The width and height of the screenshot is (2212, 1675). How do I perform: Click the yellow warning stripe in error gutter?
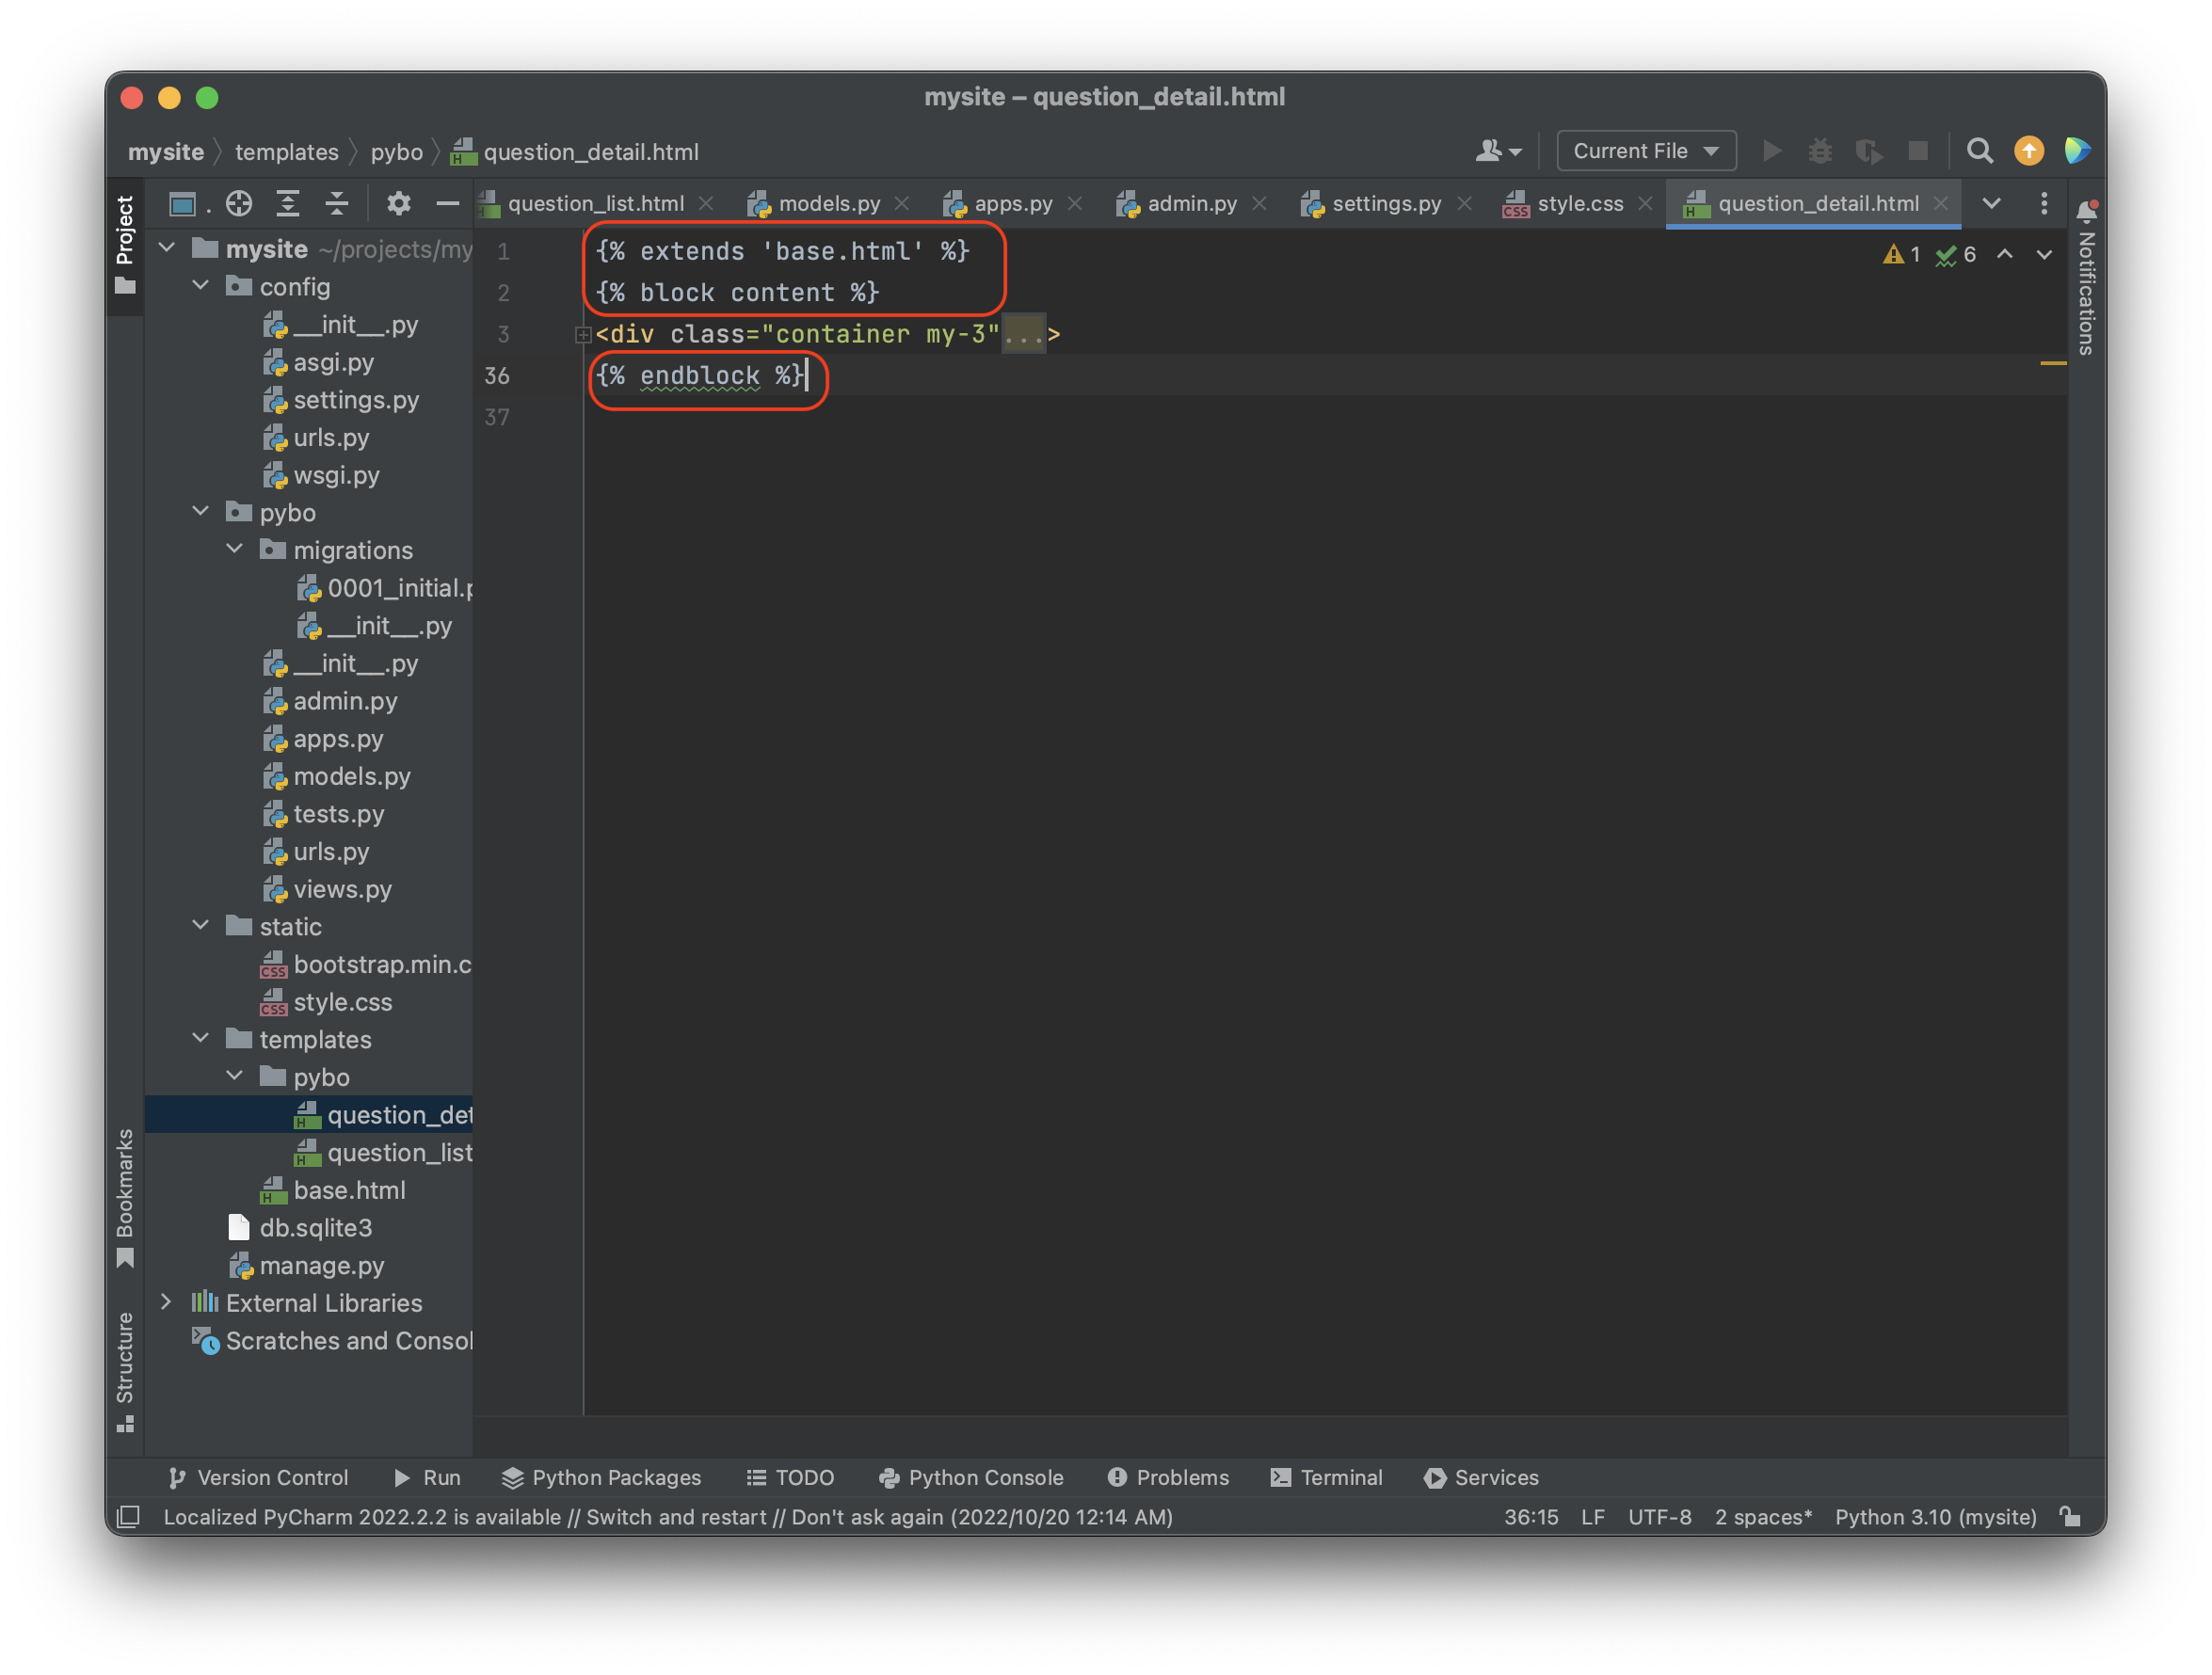click(2052, 363)
